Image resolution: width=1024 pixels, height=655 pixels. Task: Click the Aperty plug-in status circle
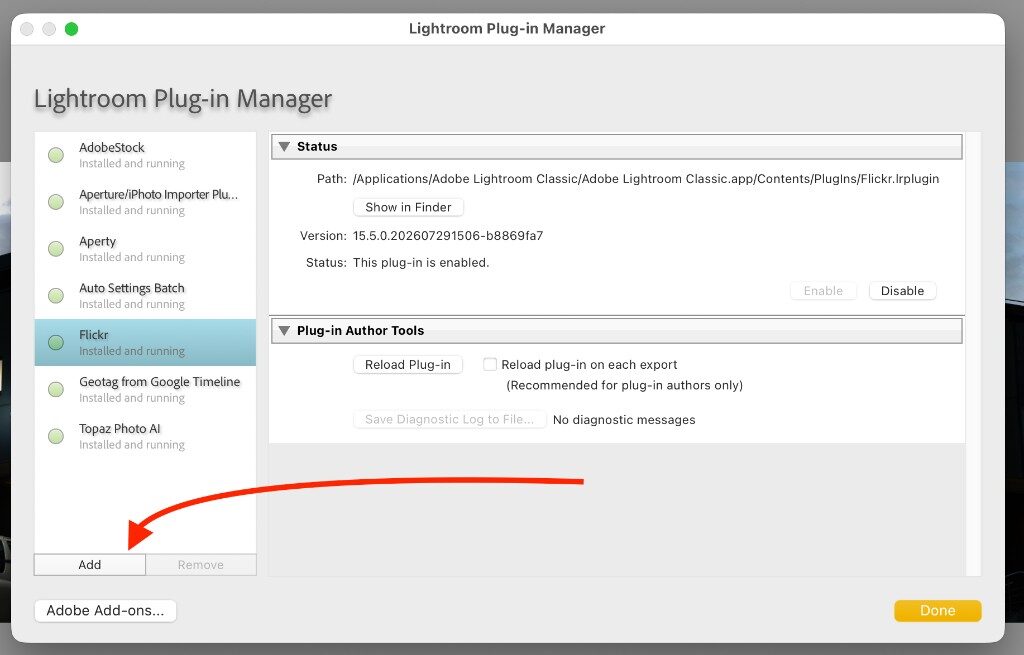(56, 249)
